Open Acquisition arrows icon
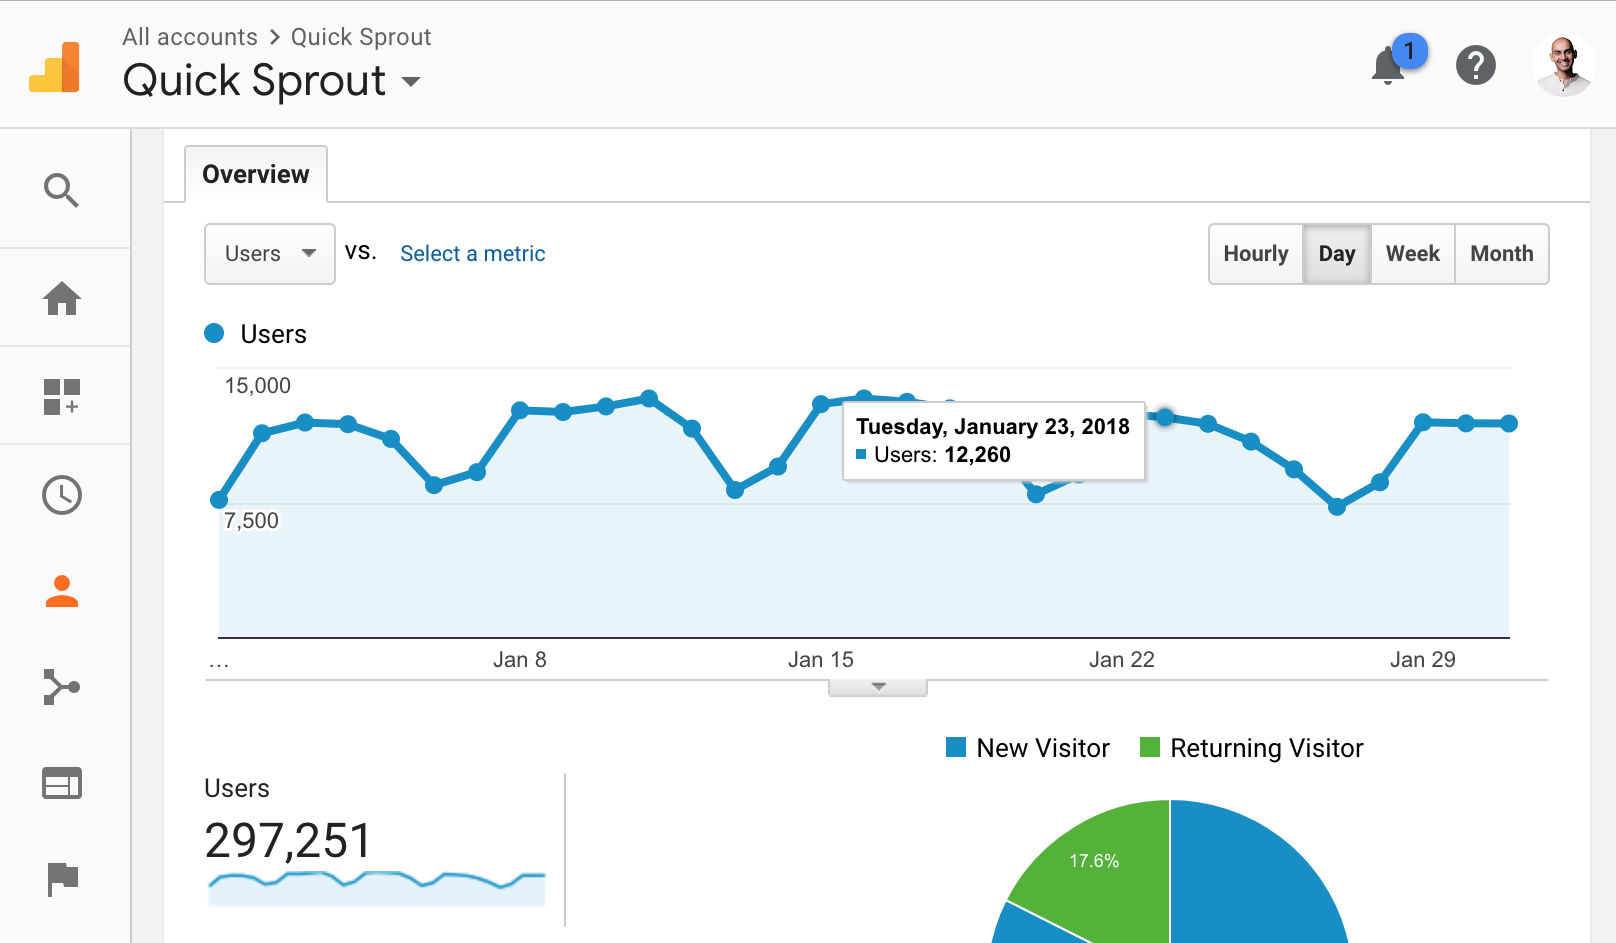 click(x=62, y=687)
